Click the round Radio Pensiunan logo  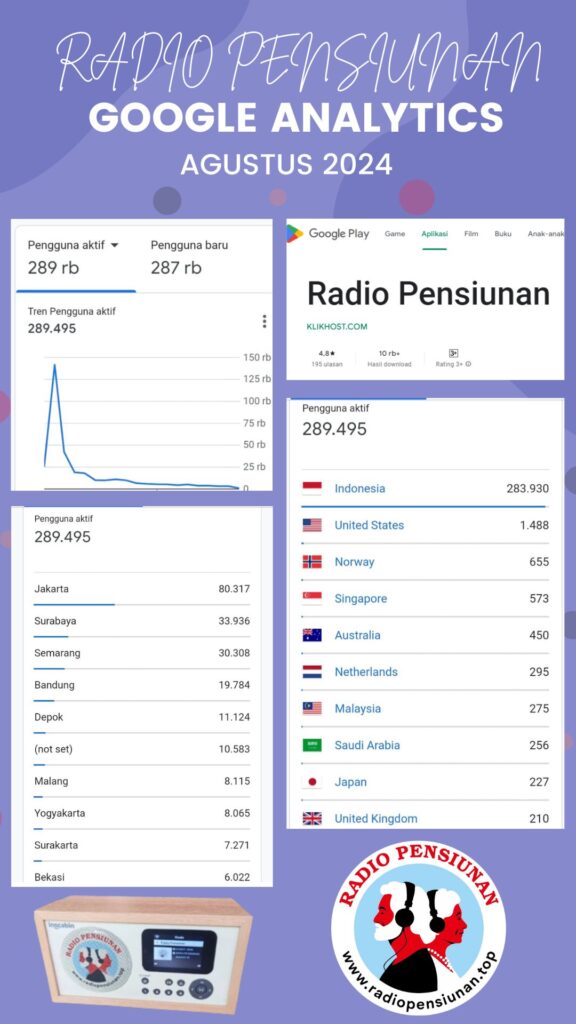tap(418, 928)
